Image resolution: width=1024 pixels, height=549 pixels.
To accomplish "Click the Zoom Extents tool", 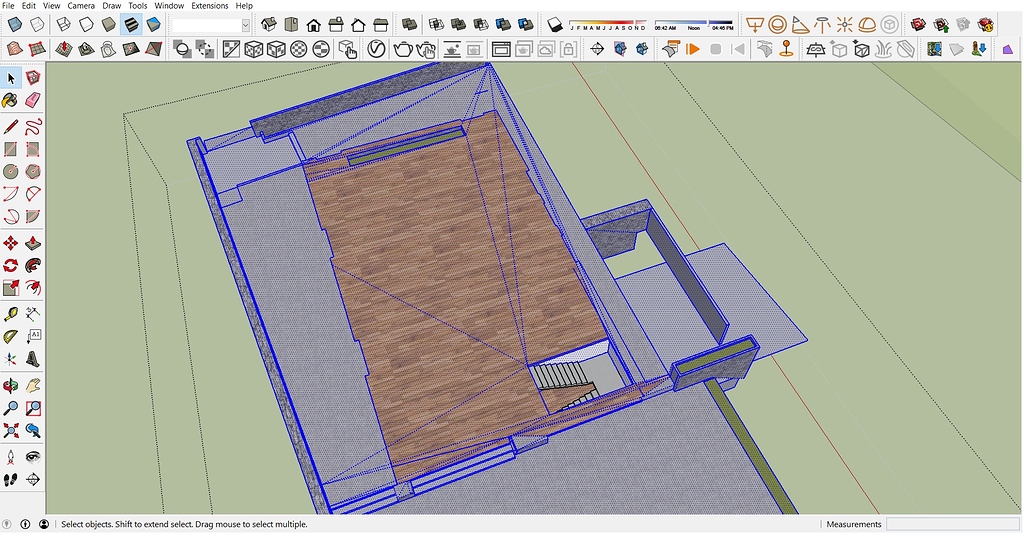I will click(x=11, y=430).
